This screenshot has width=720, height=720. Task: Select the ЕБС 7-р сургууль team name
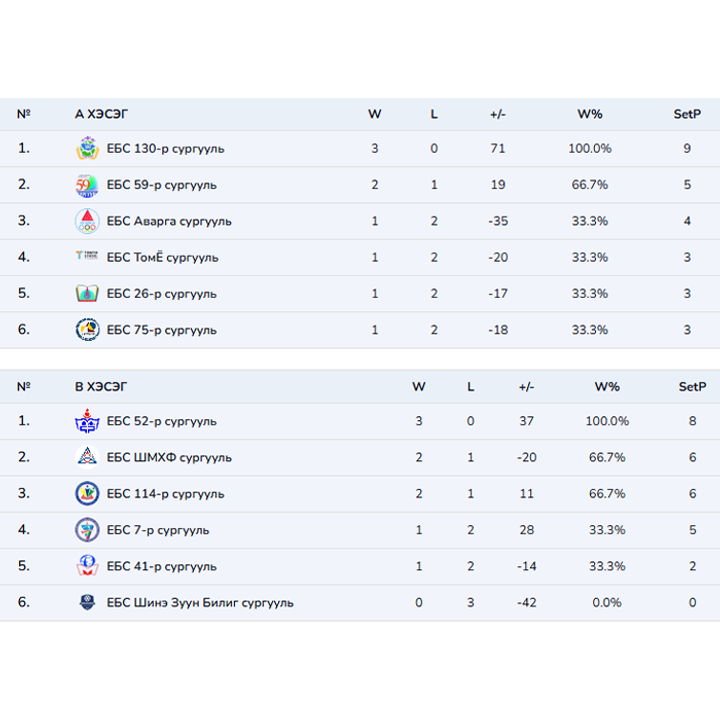[x=158, y=530]
